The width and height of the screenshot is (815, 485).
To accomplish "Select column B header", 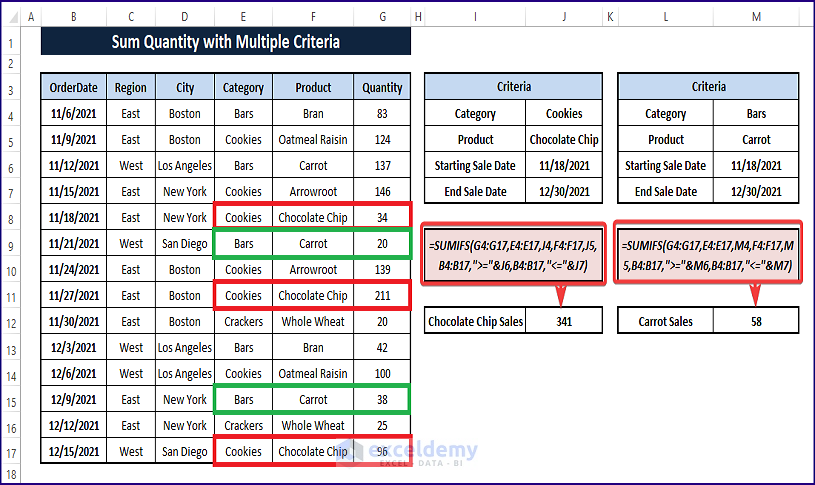I will click(74, 17).
